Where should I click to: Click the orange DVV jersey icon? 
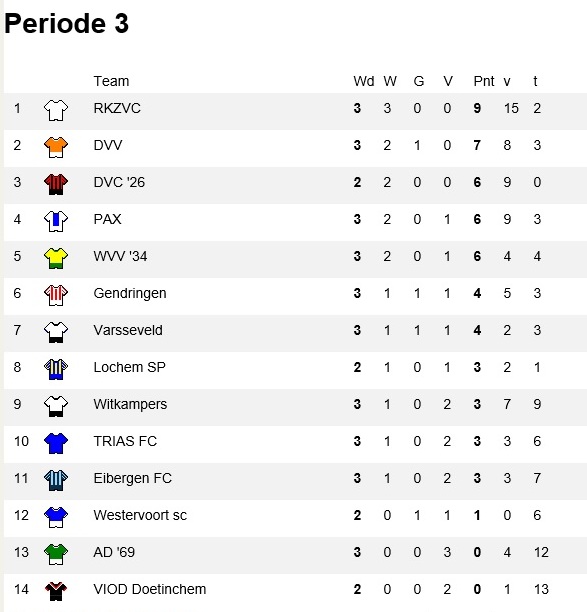[56, 147]
